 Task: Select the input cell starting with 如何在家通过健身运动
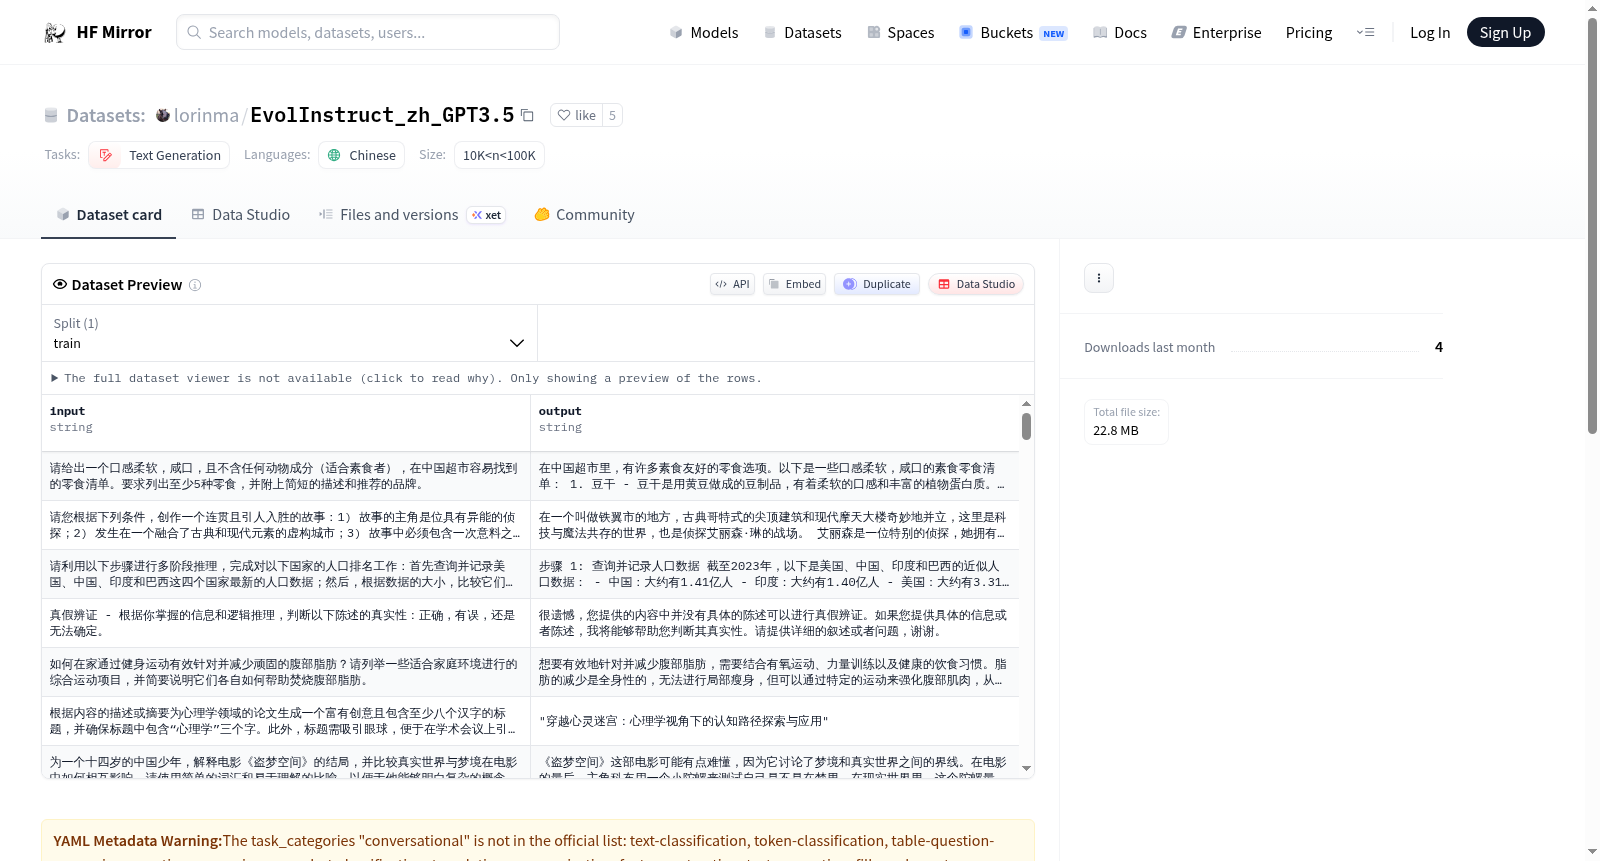click(286, 672)
